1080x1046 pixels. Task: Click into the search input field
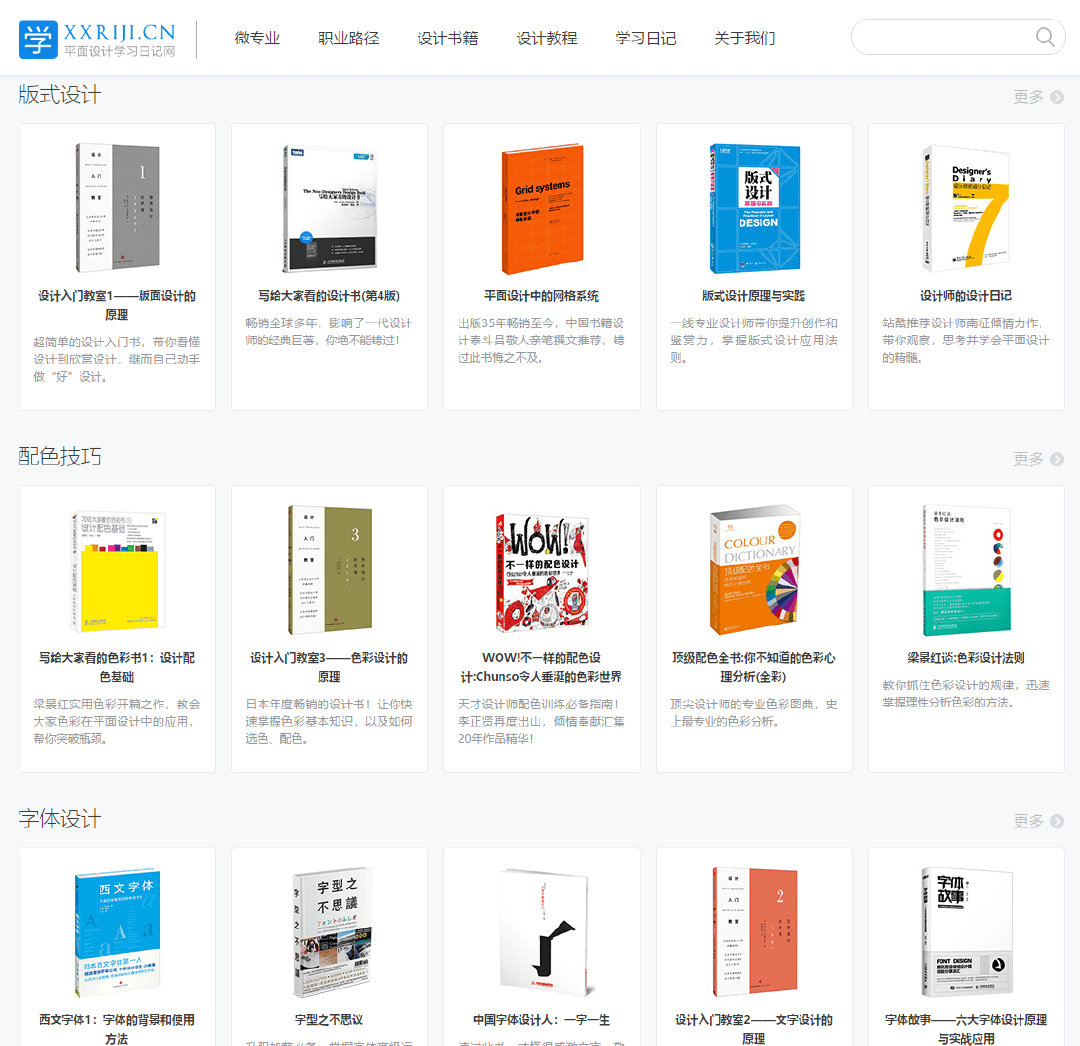(944, 37)
